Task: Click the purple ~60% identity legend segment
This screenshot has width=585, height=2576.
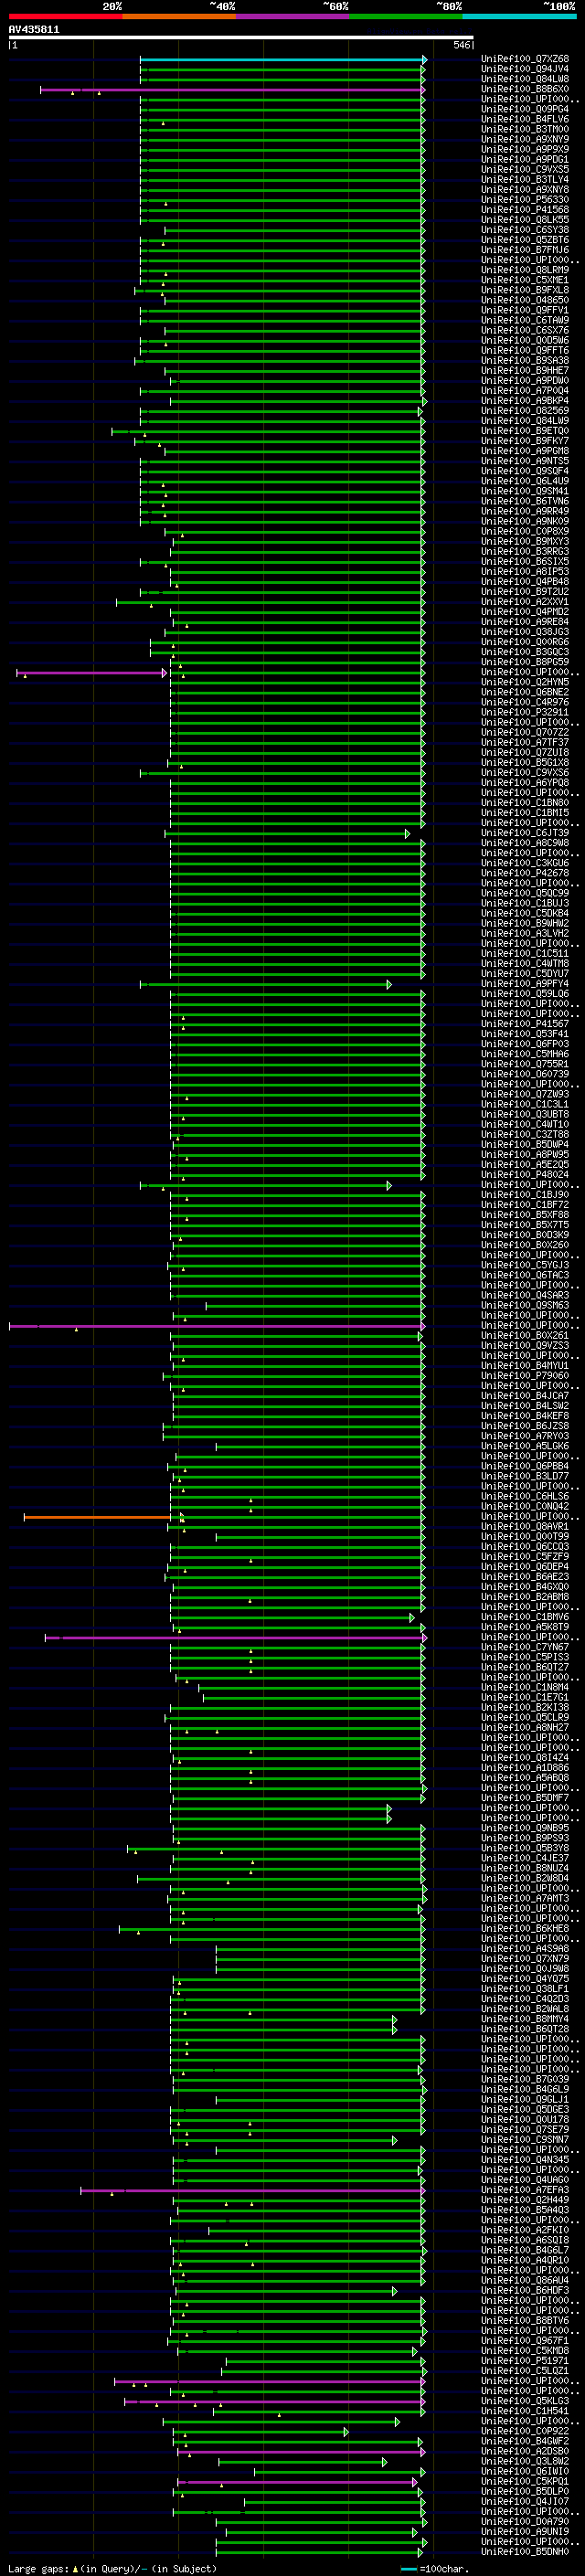Action: pos(293,16)
